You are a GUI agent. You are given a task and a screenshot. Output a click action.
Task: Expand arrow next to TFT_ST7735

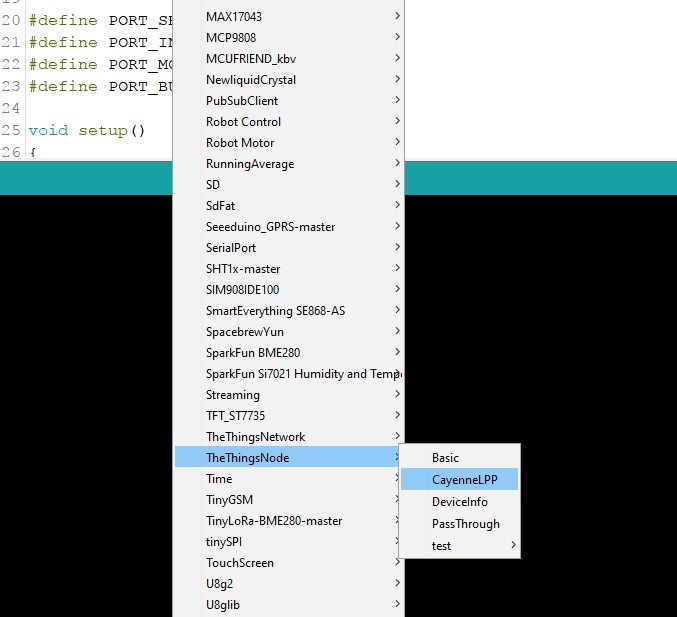[397, 415]
